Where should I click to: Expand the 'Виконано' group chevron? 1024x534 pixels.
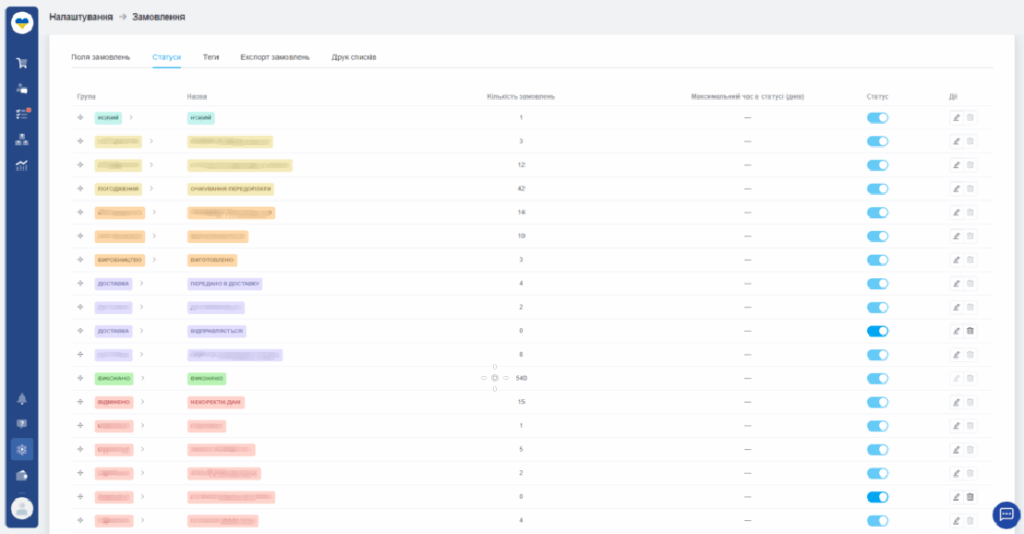tap(143, 378)
